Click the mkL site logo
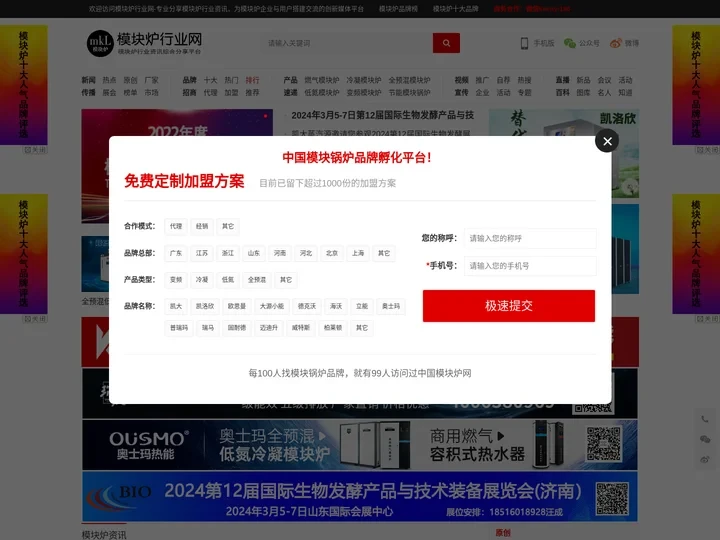Viewport: 720px width, 540px height. coord(144,44)
